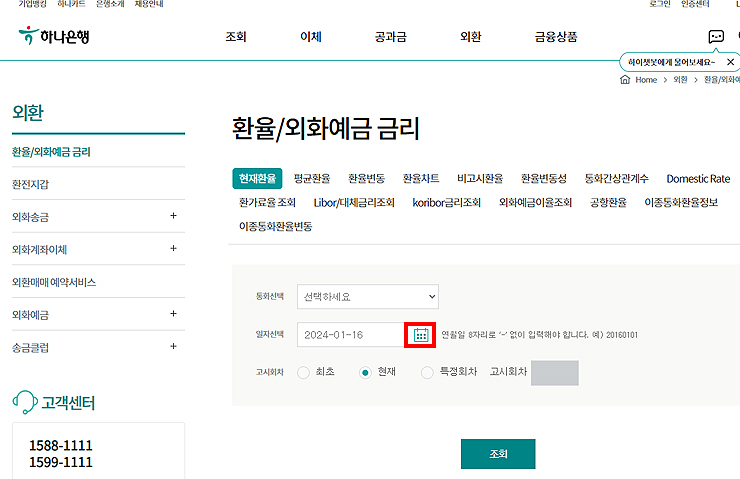The image size is (740, 479).
Task: Click the 송금클럽 sidebar label
Action: 30,348
